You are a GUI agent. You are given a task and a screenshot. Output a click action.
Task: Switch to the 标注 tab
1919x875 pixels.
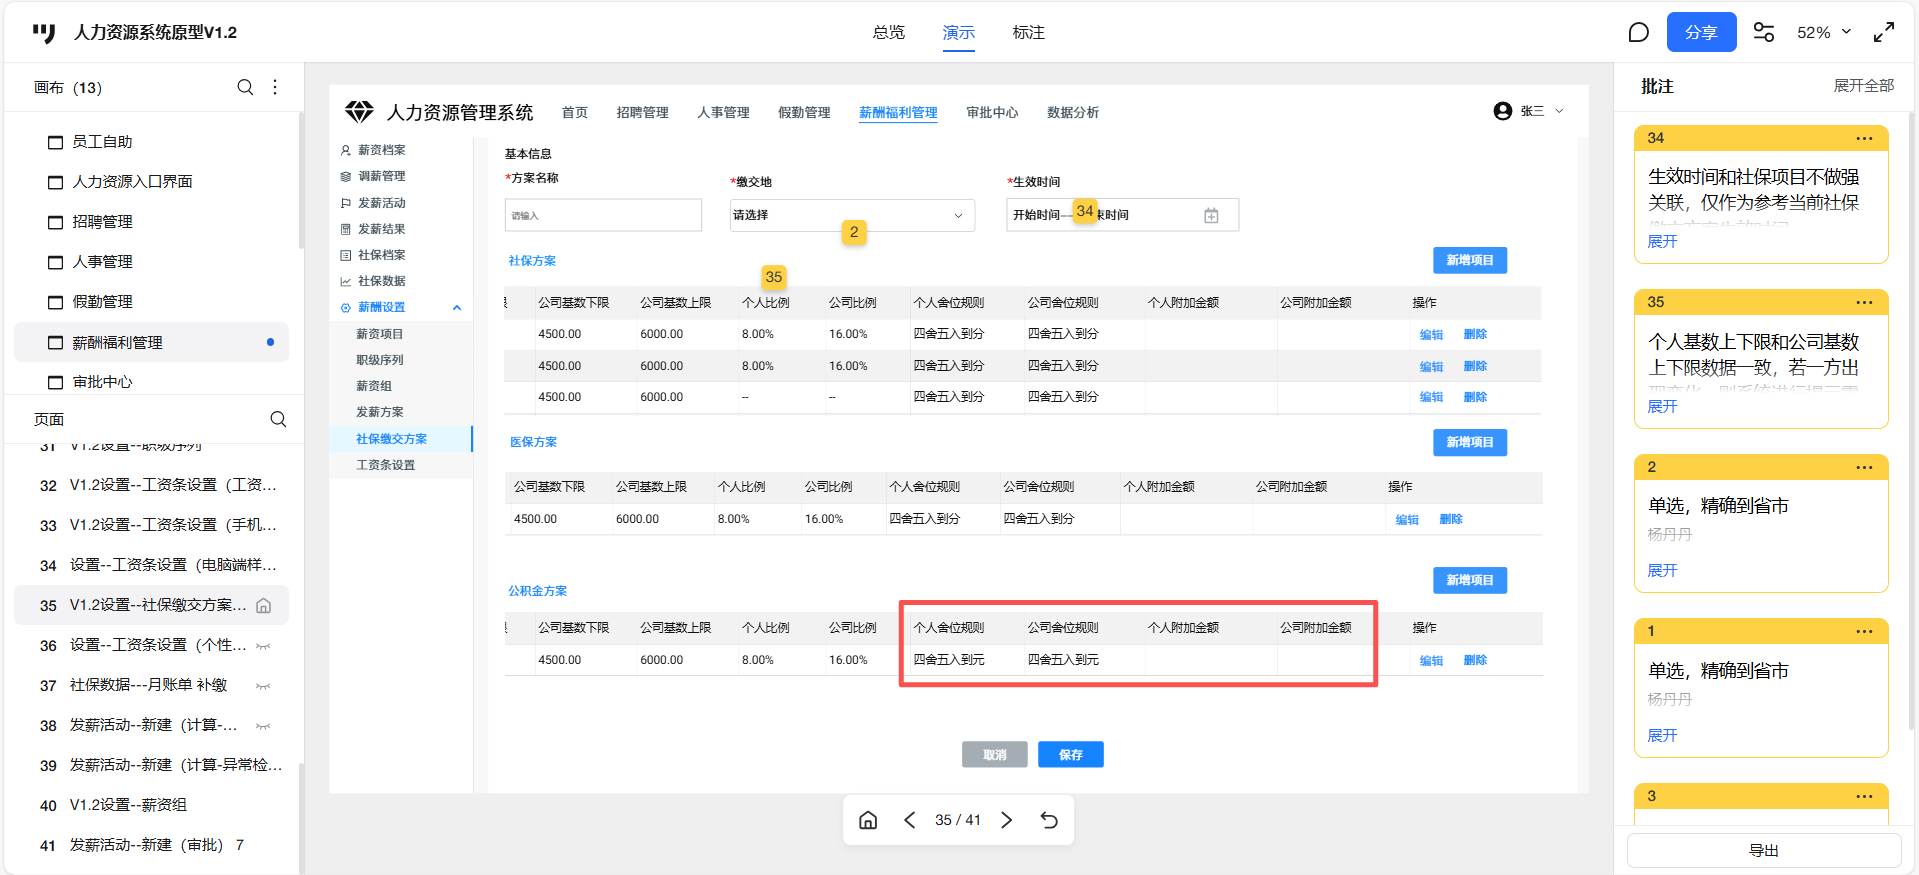click(x=1028, y=33)
